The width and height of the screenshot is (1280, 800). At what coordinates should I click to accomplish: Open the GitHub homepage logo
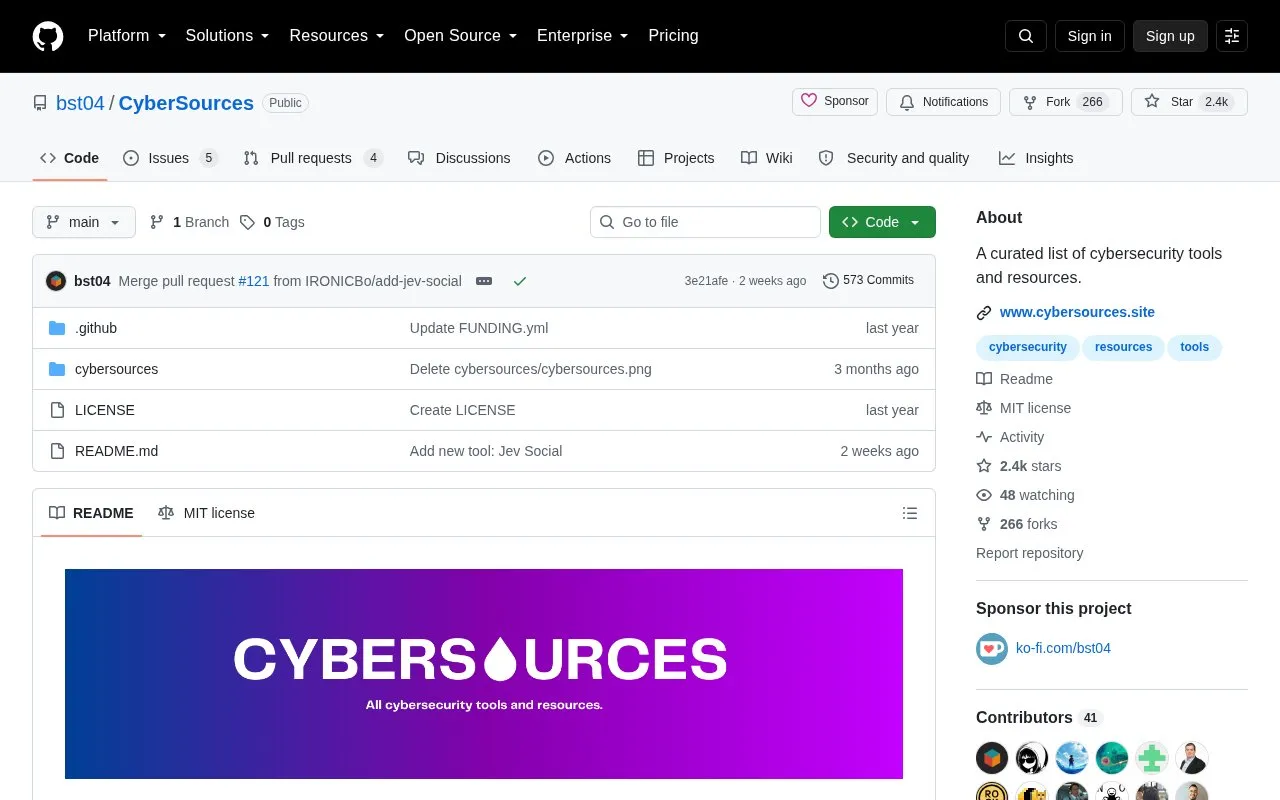(48, 36)
